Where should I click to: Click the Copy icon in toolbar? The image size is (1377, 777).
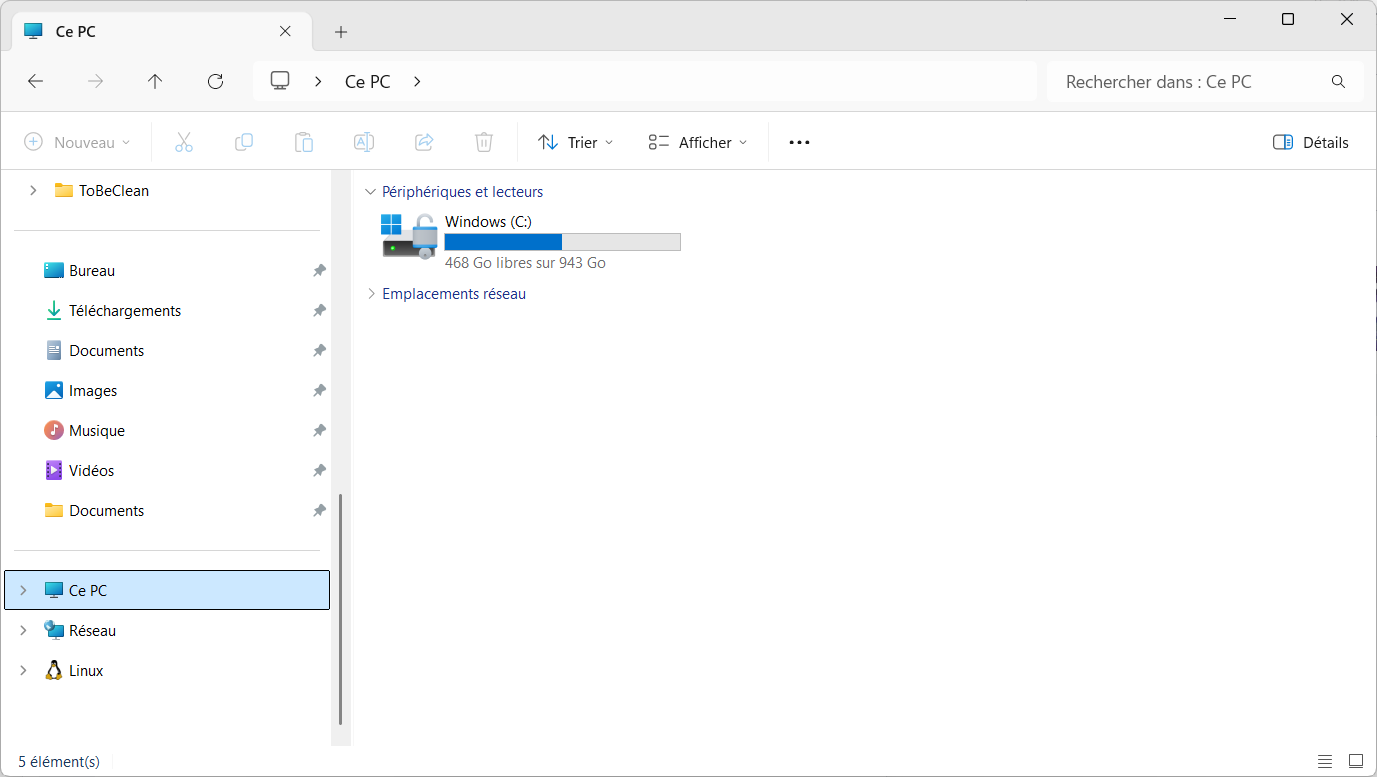(244, 142)
